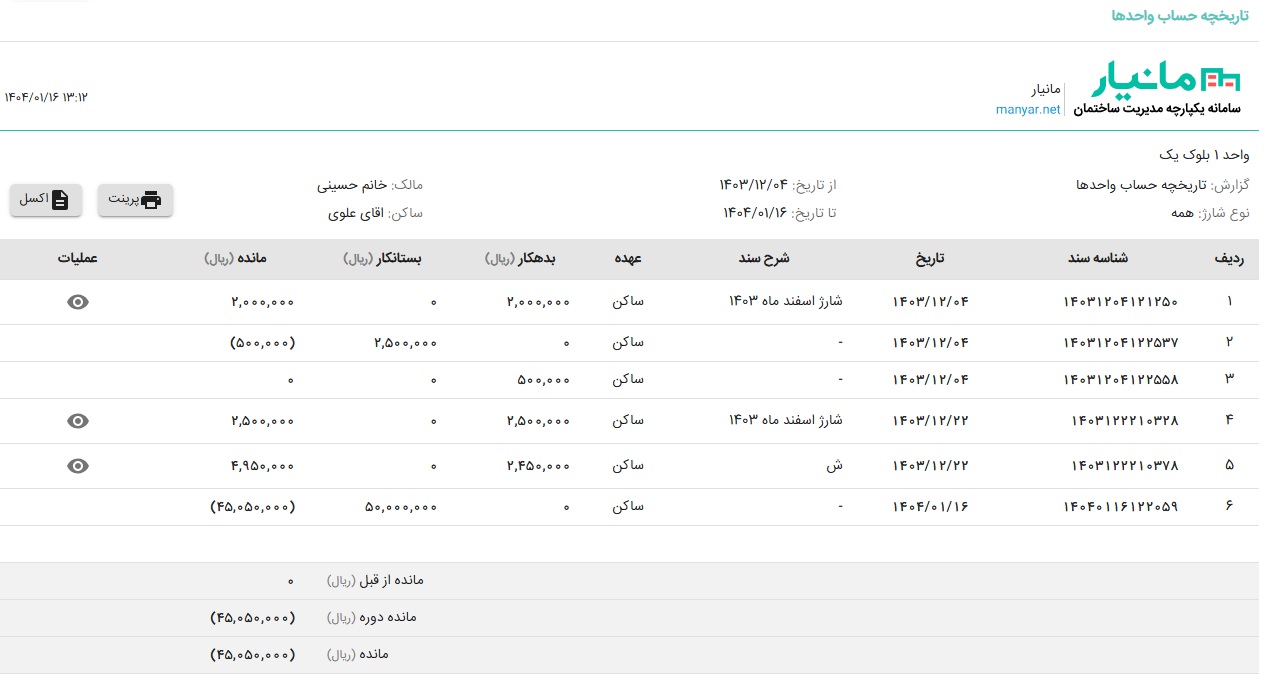
Task: Click the resident name اقای علوی
Action: [357, 213]
